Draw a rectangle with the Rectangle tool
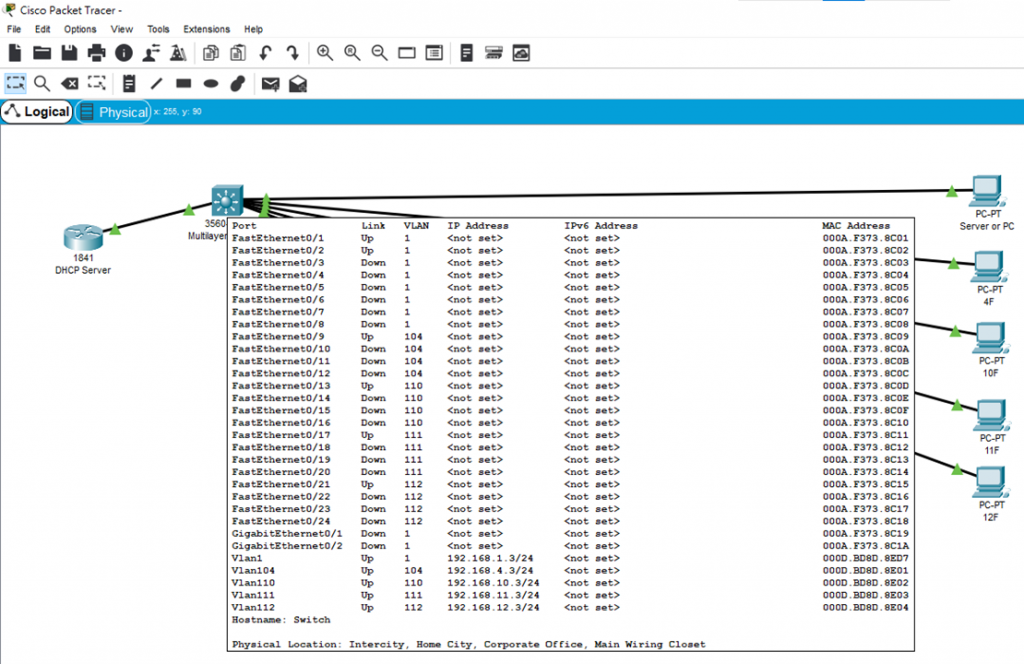This screenshot has height=664, width=1024. click(x=184, y=84)
